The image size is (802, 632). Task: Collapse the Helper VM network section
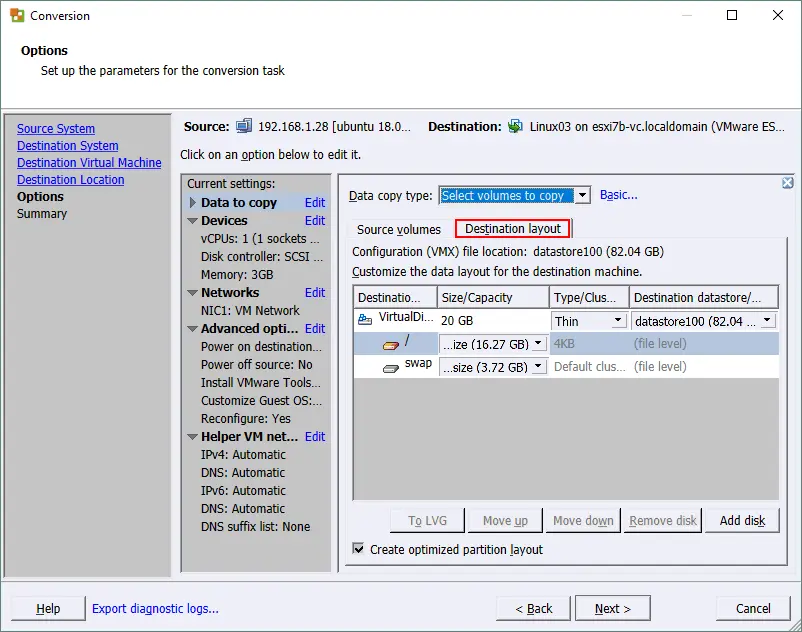192,437
